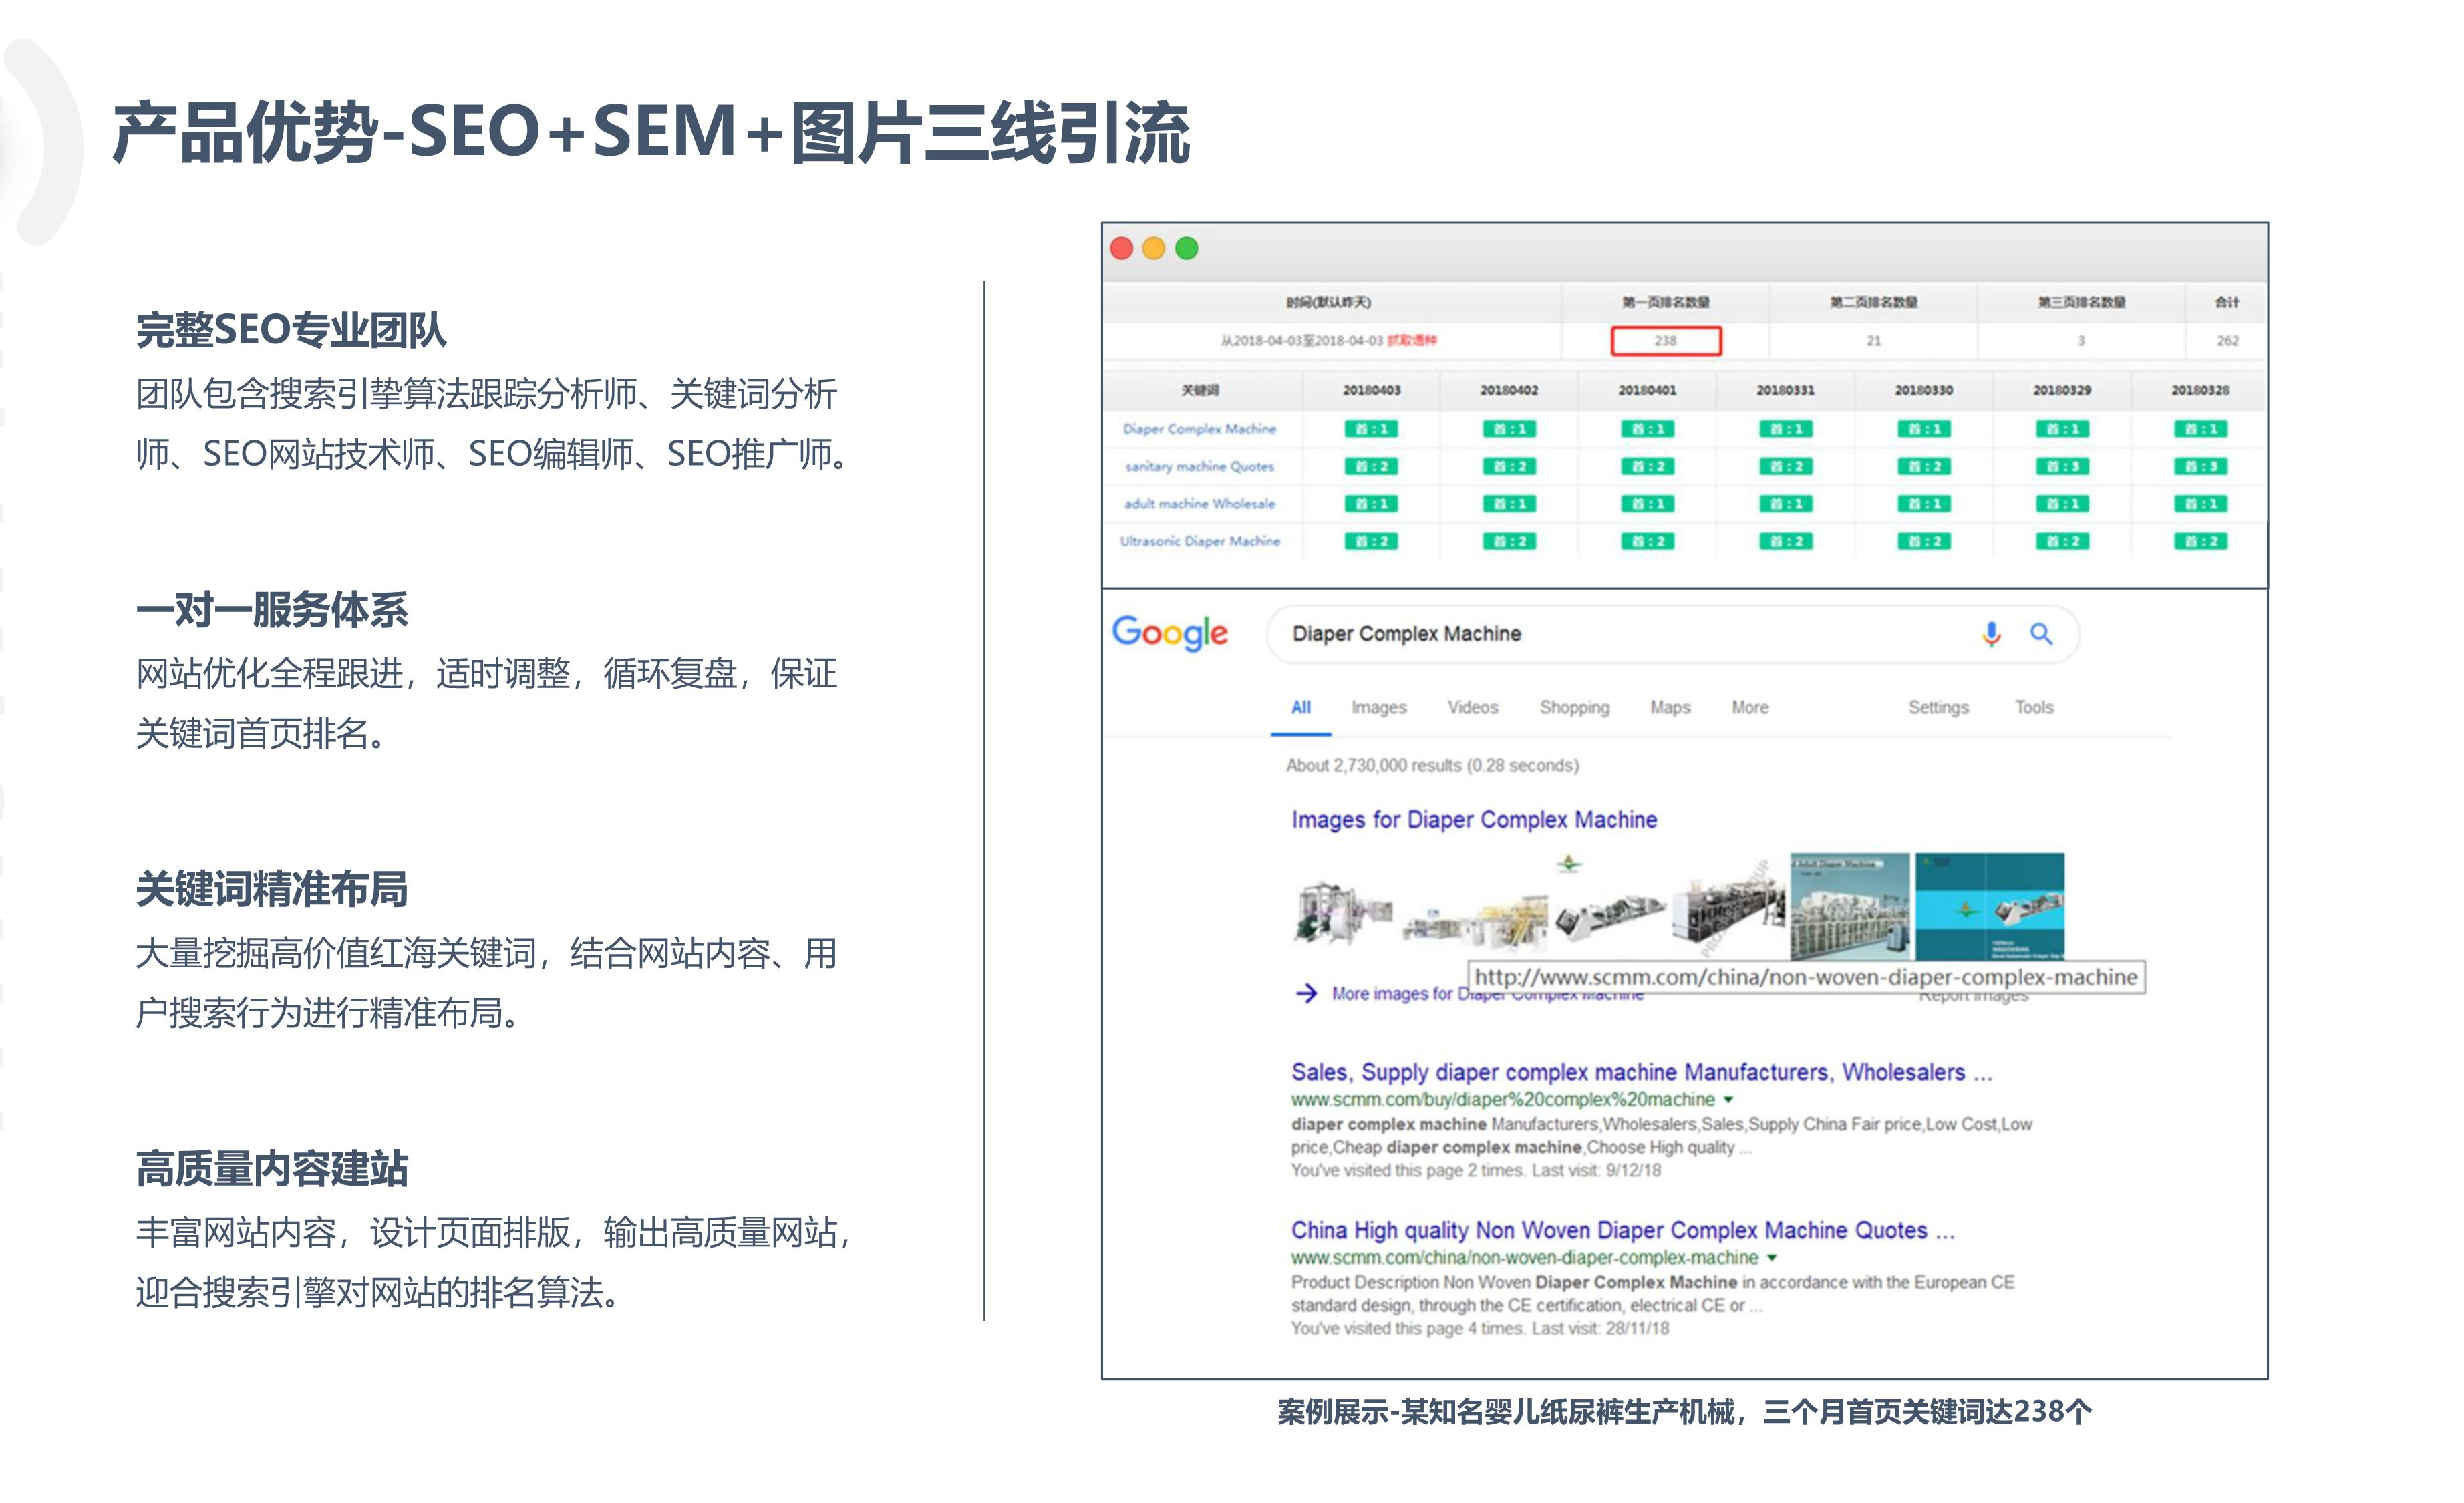Screen dimensions: 2464x1503
Task: Open search Settings
Action: pos(1938,708)
